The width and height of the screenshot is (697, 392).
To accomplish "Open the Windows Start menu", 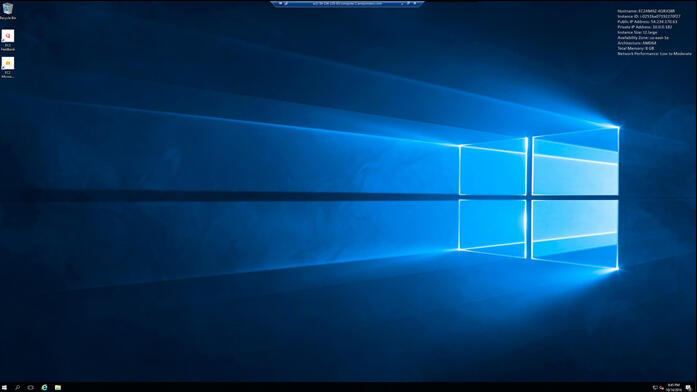I will coord(4,388).
